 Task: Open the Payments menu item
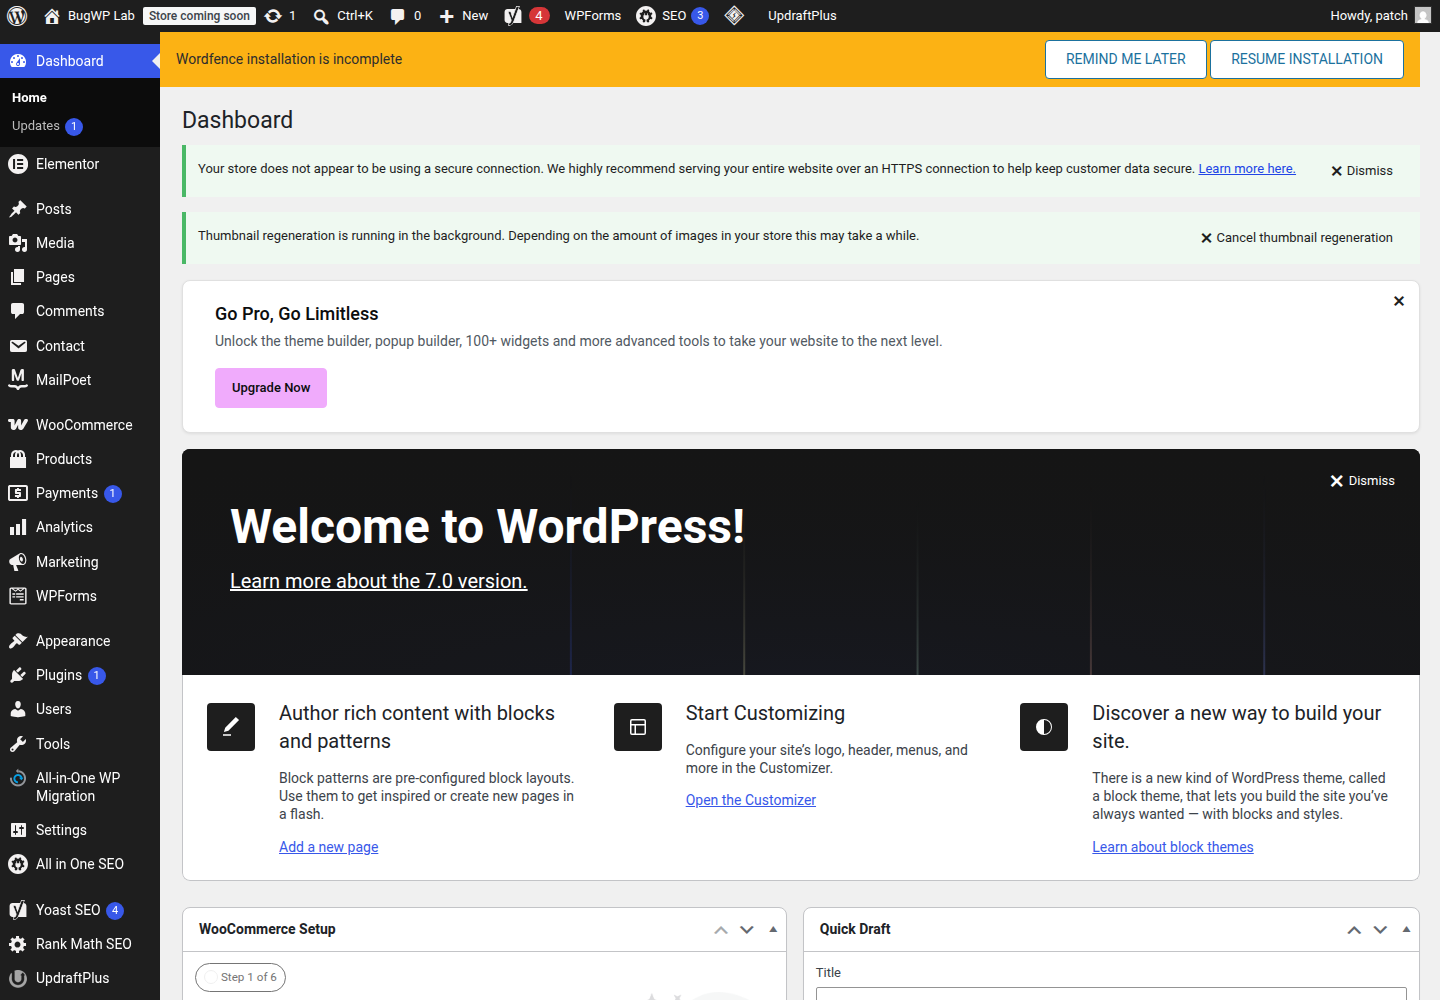pos(80,493)
